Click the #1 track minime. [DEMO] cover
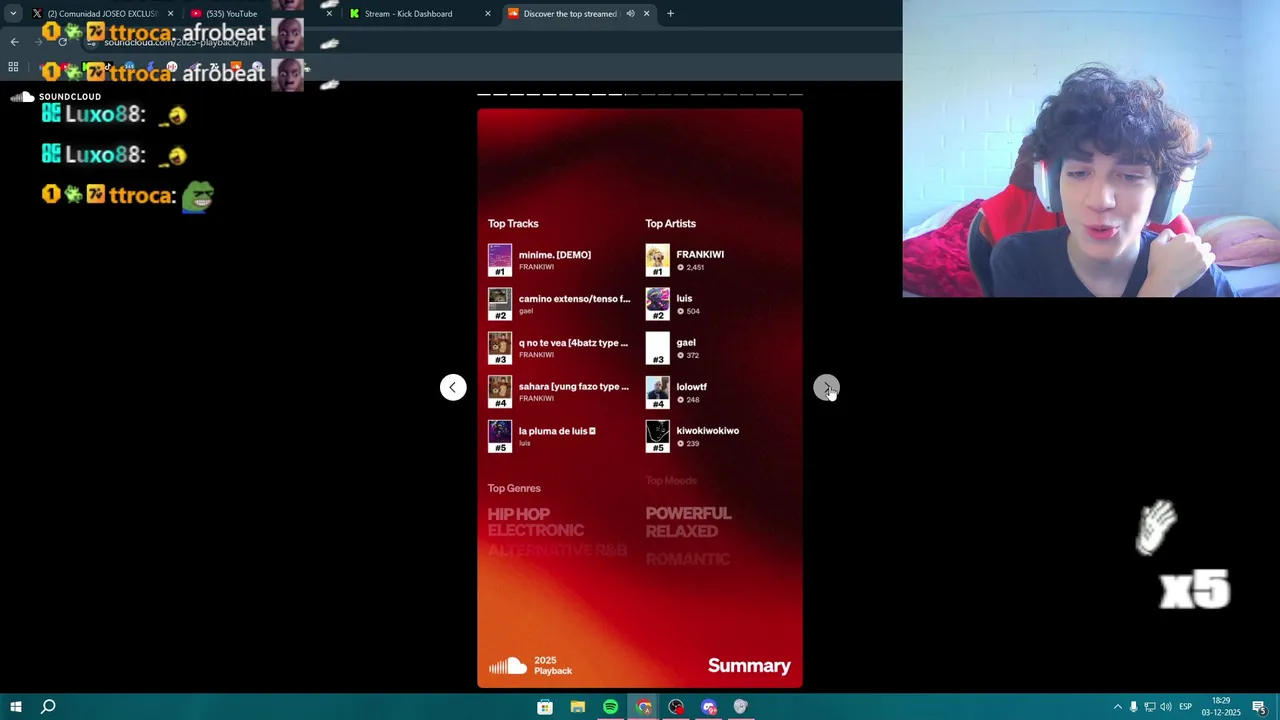Image resolution: width=1280 pixels, height=720 pixels. [x=500, y=260]
